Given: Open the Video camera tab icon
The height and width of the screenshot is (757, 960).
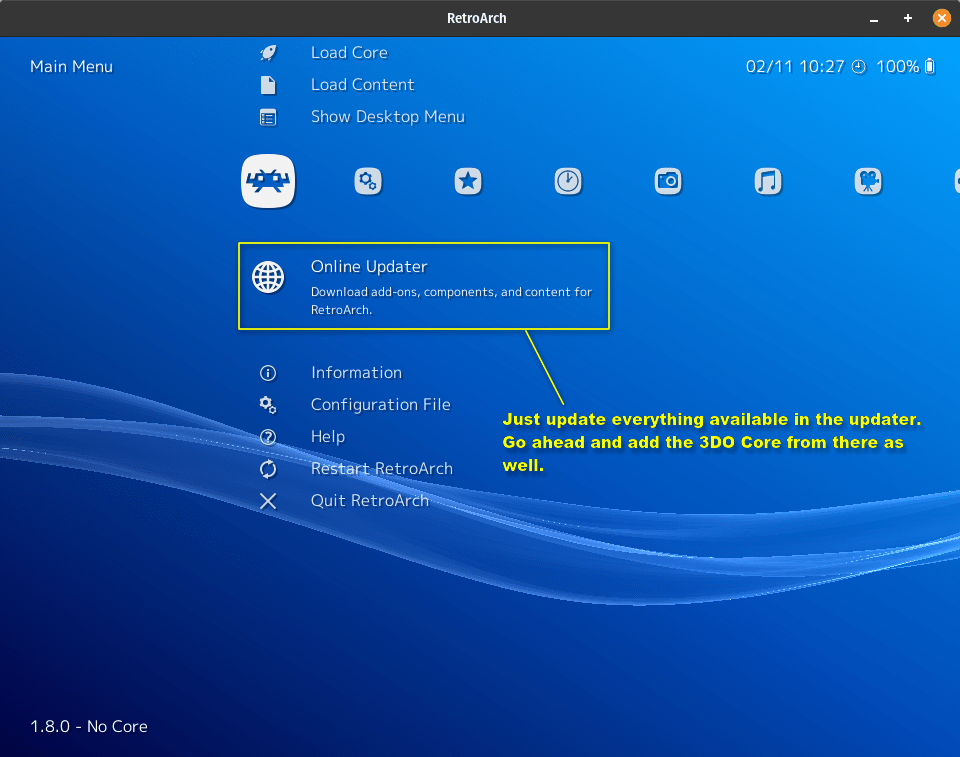Looking at the screenshot, I should (x=867, y=181).
